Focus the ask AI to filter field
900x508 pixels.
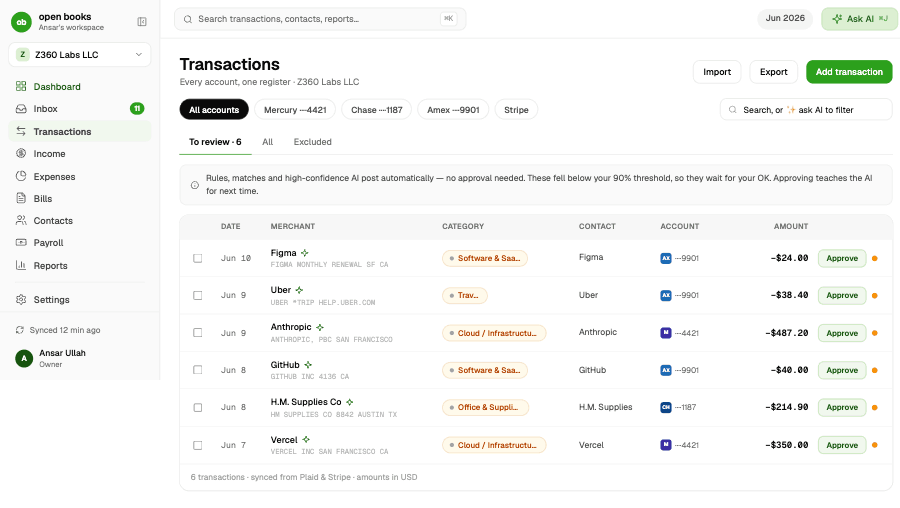click(806, 110)
